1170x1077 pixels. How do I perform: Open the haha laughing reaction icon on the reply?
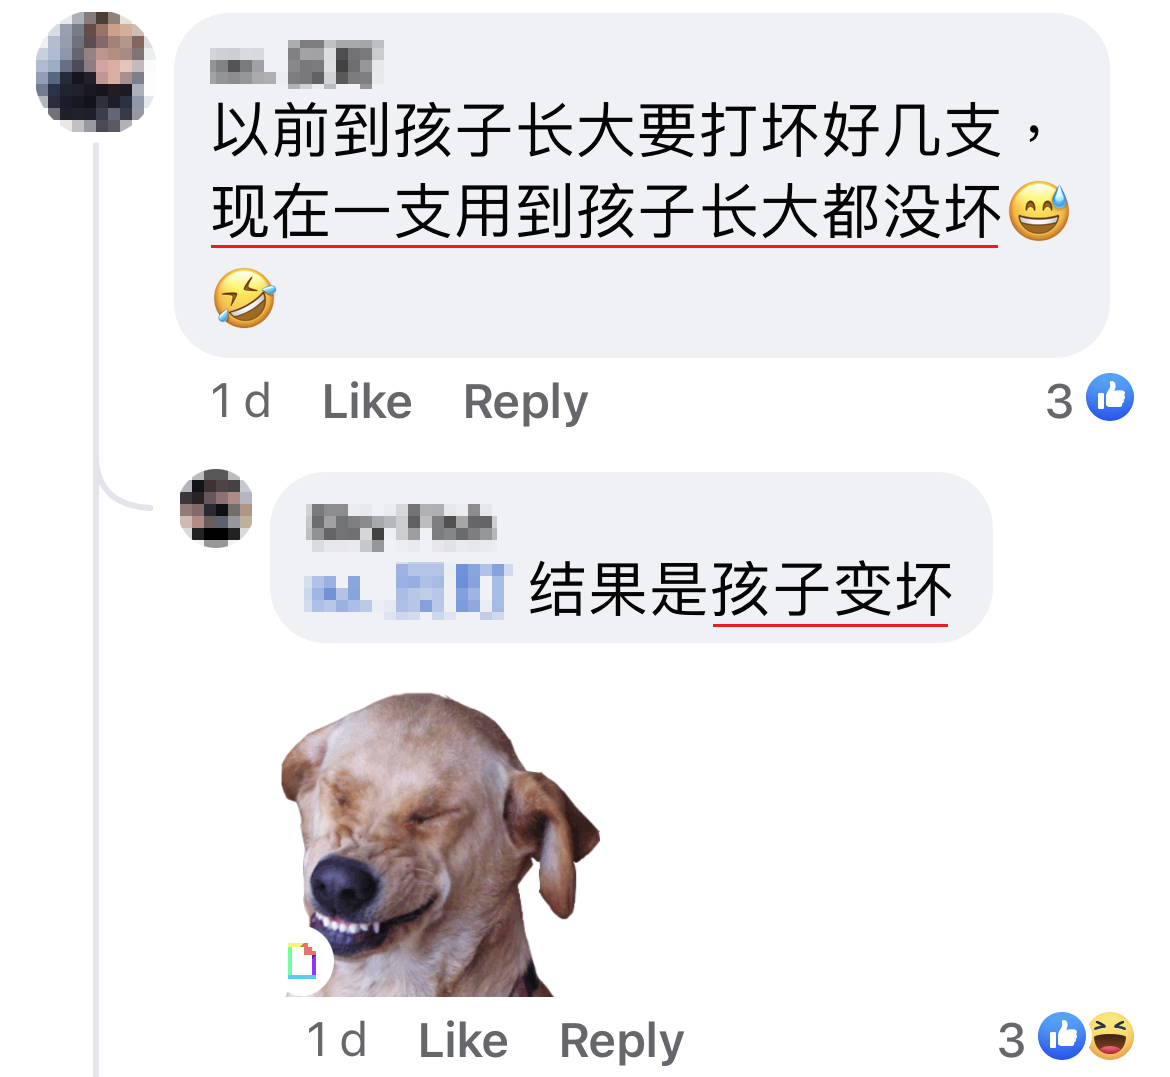point(1111,1036)
